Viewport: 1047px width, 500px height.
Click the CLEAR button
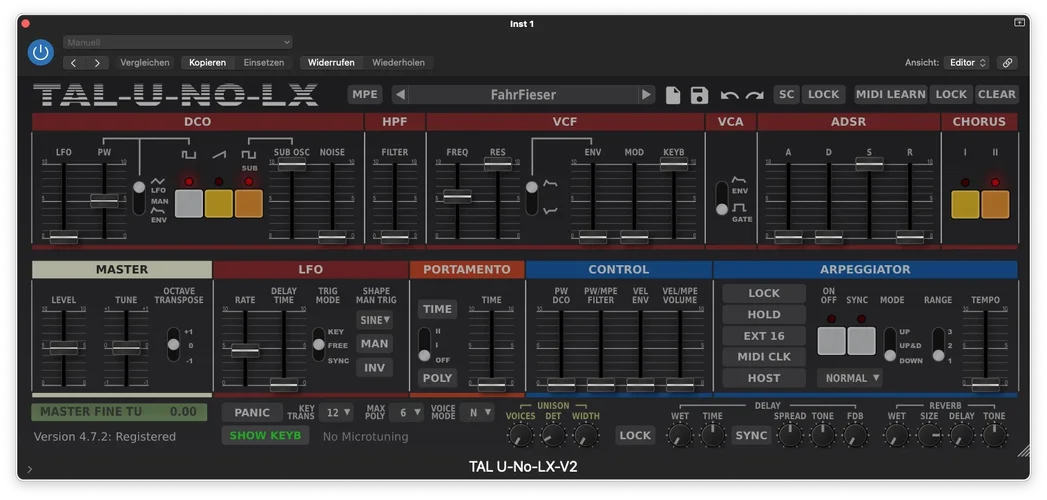tap(996, 95)
